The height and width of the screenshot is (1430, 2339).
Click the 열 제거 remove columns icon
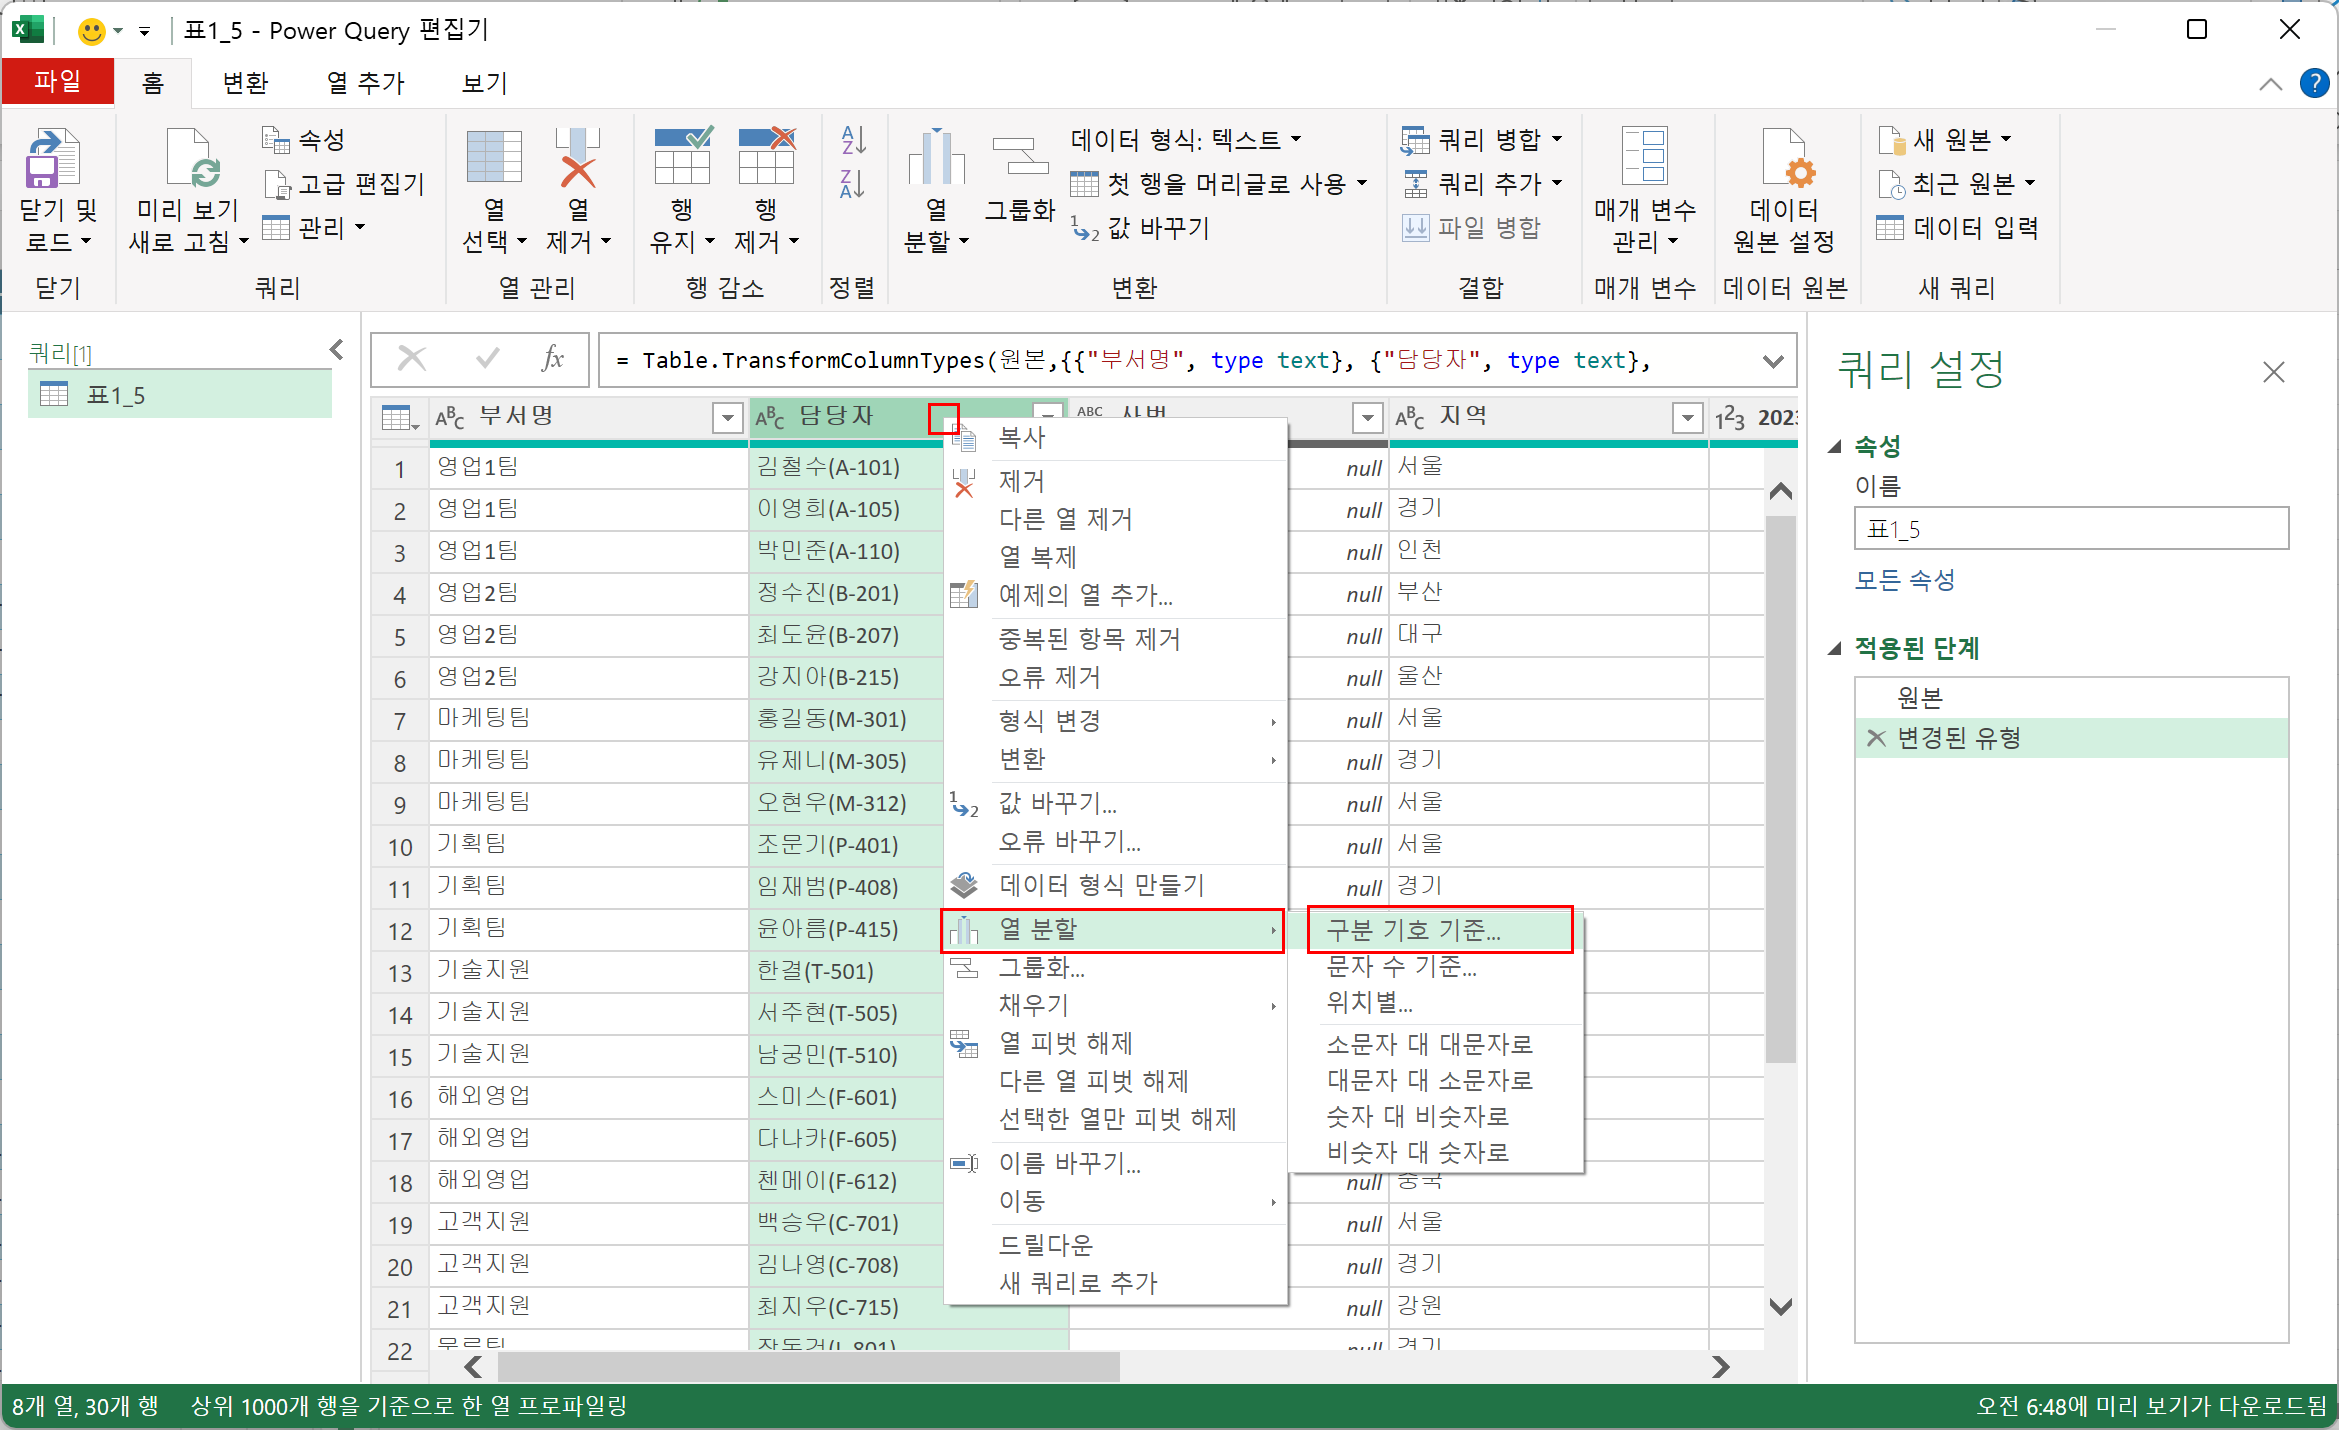click(x=578, y=158)
